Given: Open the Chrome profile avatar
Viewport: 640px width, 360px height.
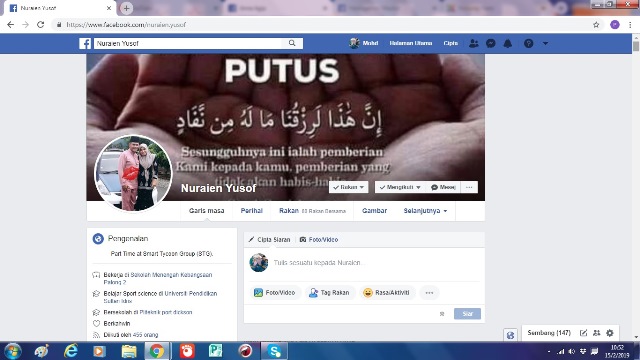Looking at the screenshot, I should [x=615, y=25].
